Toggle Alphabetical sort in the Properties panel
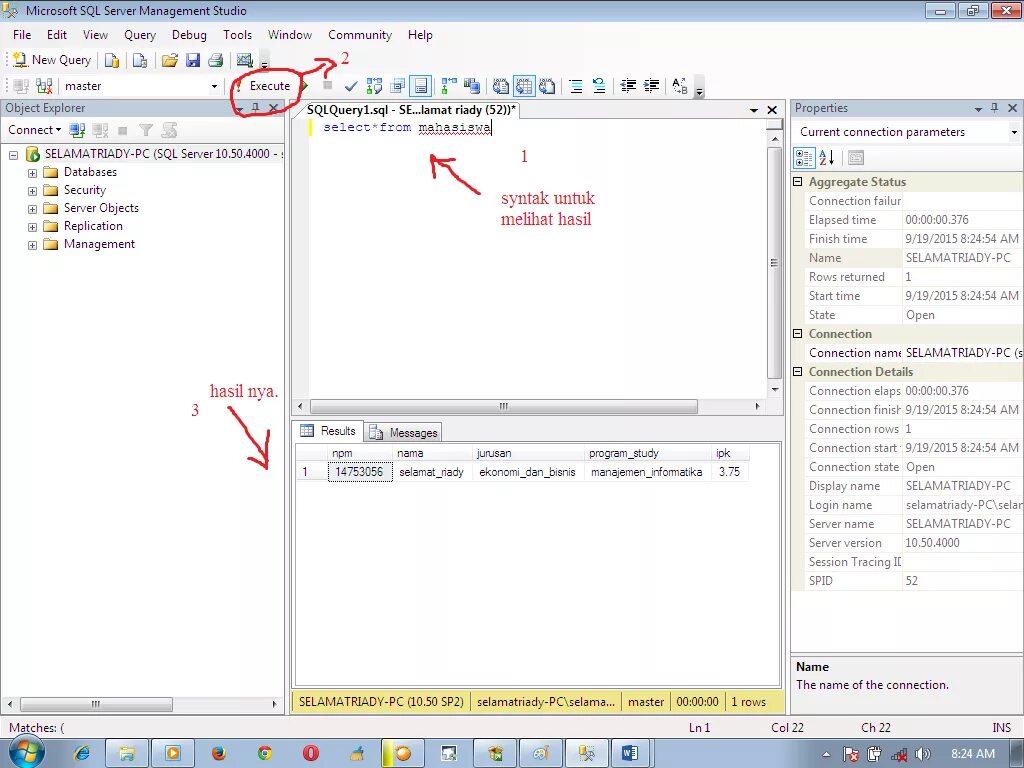Viewport: 1024px width, 768px height. [x=827, y=157]
